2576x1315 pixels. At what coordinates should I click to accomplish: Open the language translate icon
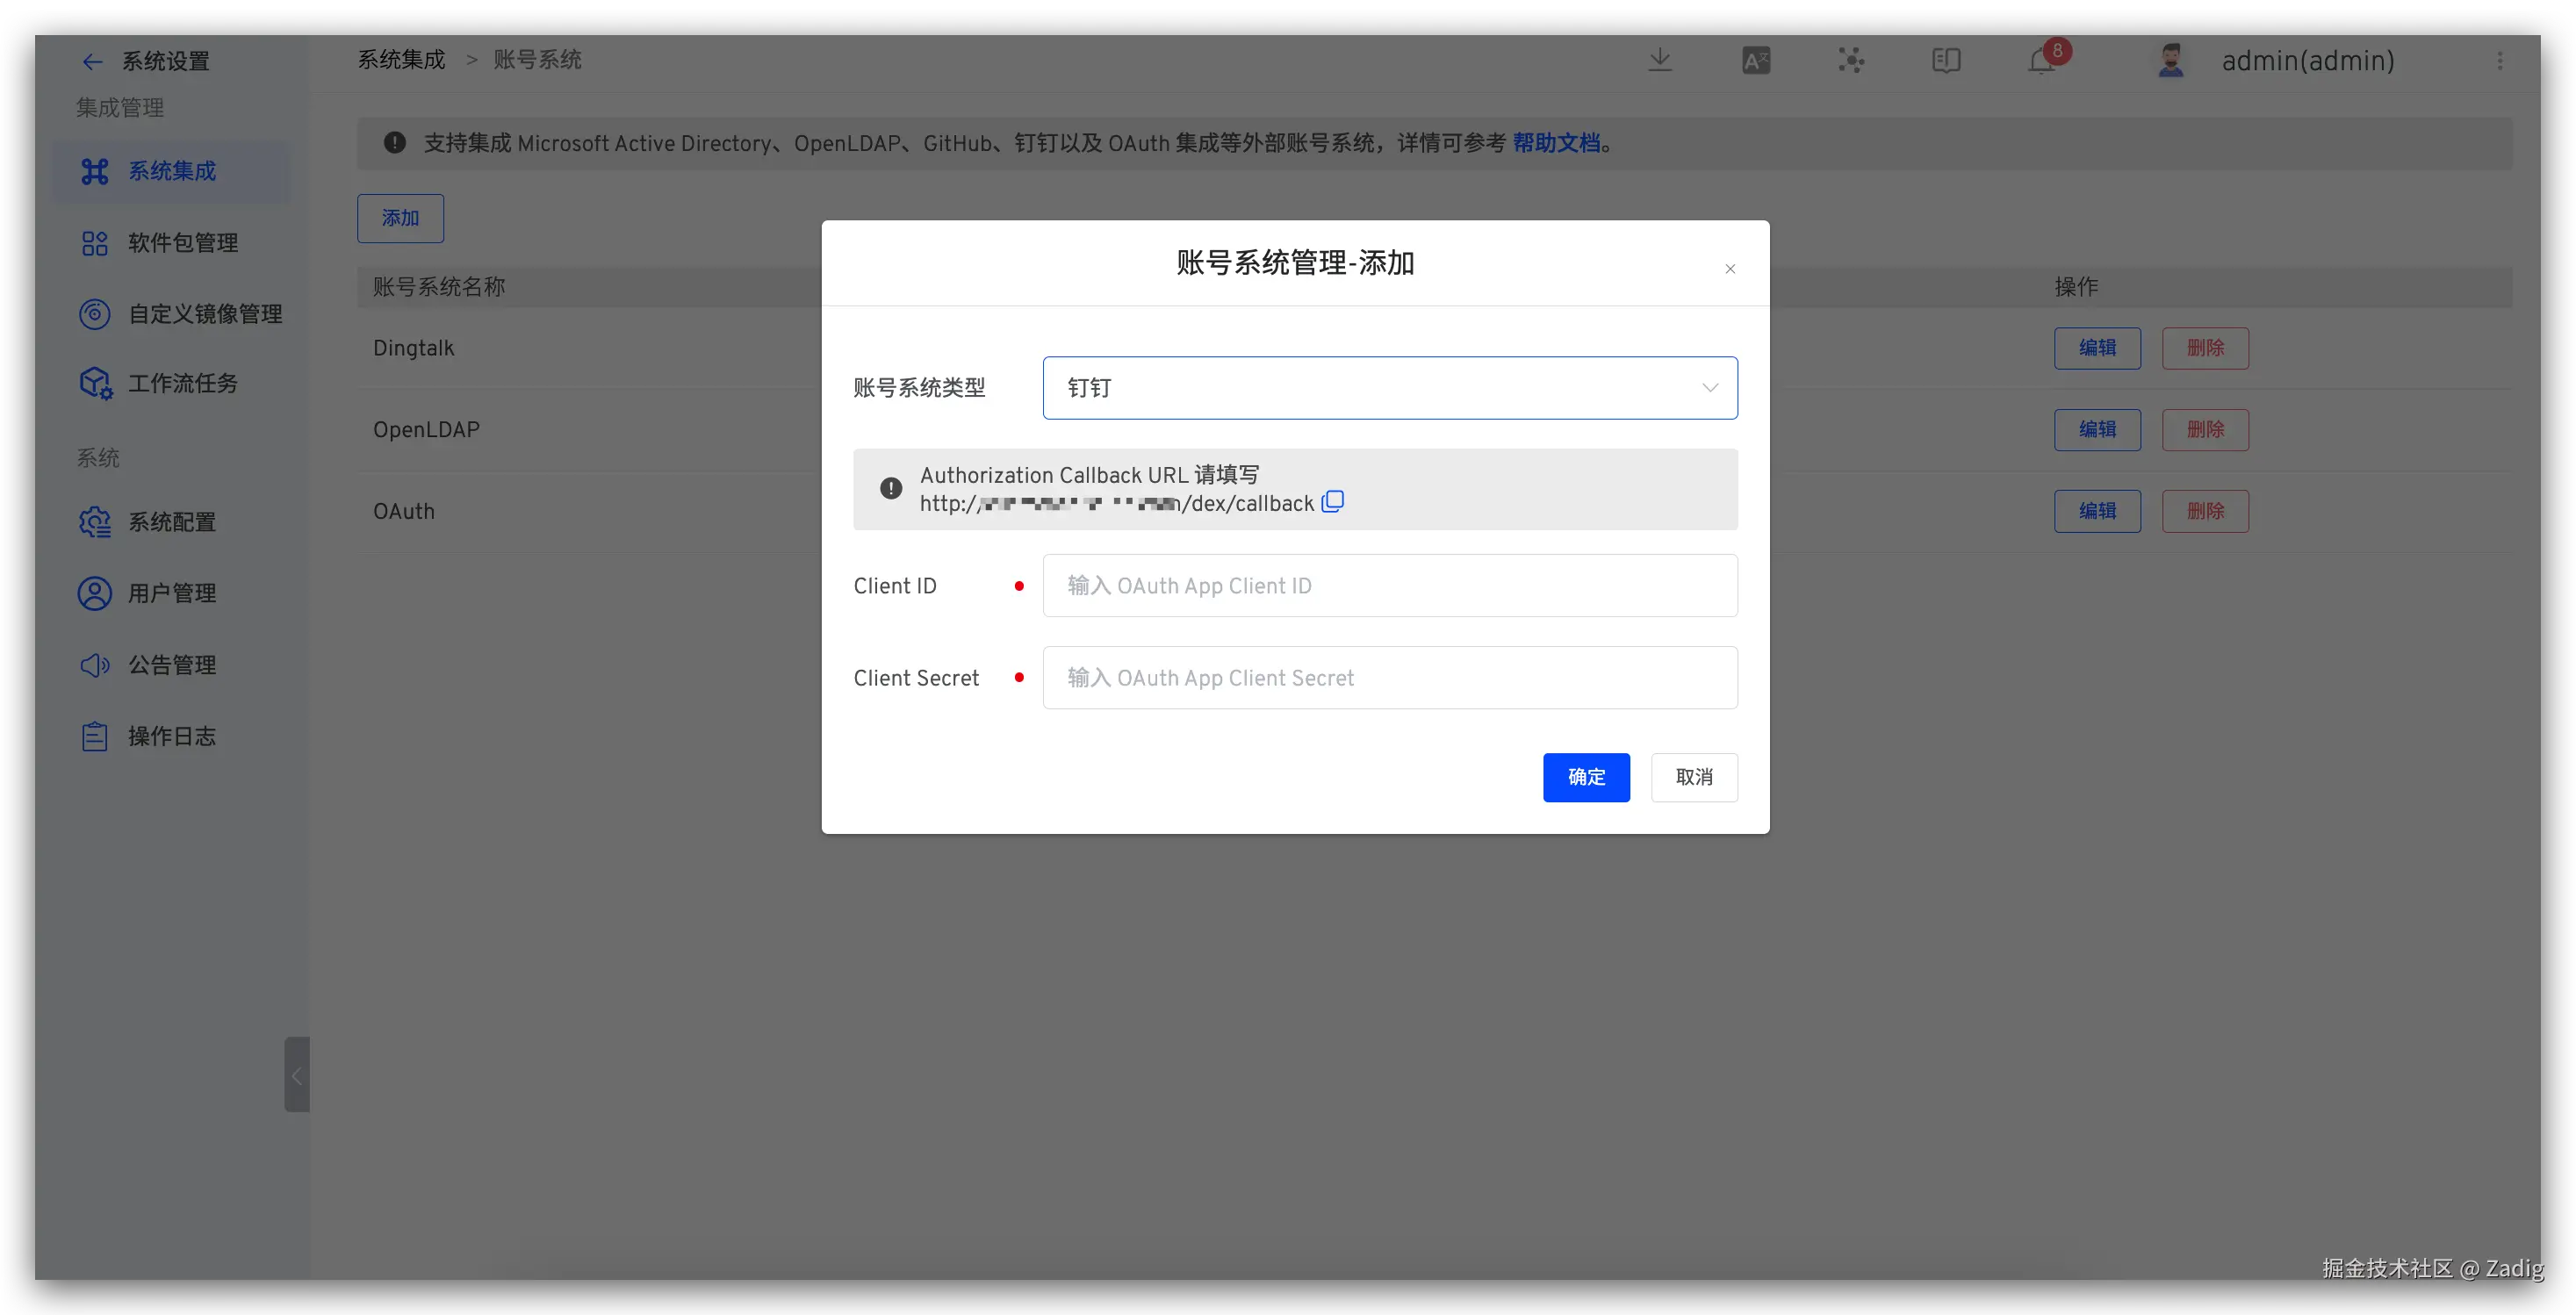click(x=1756, y=61)
